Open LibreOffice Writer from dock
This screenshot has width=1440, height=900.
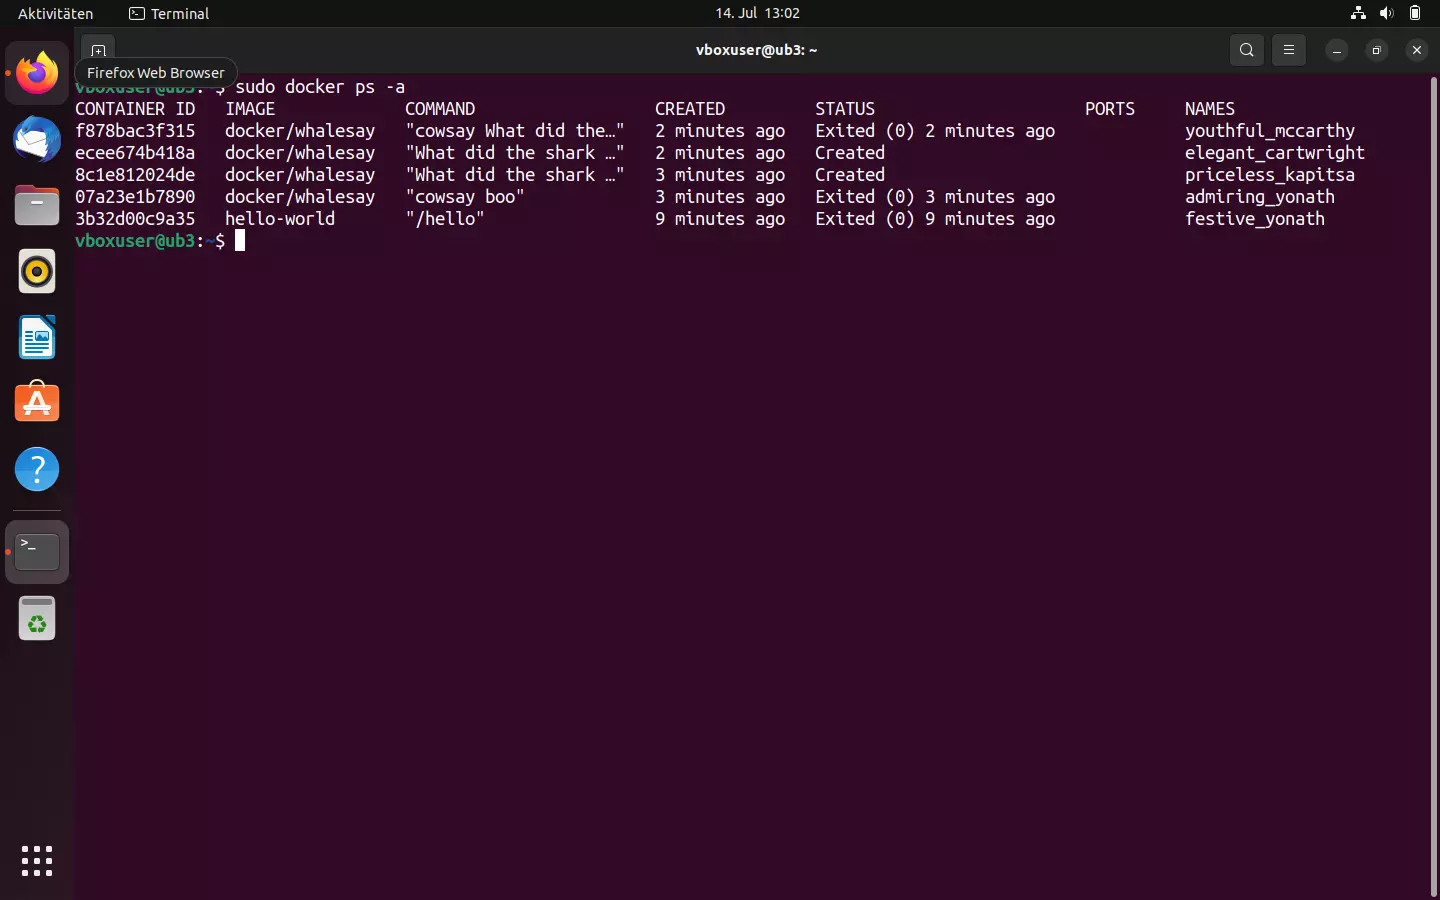[37, 338]
